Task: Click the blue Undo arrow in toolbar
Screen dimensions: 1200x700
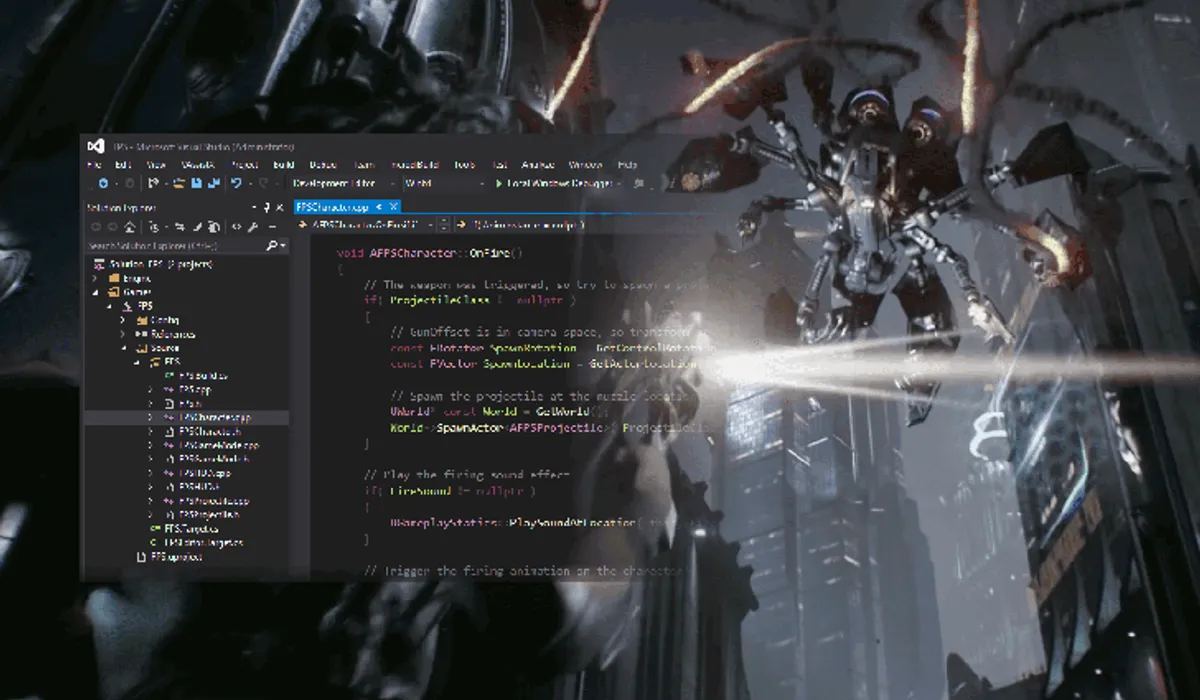Action: pyautogui.click(x=236, y=183)
